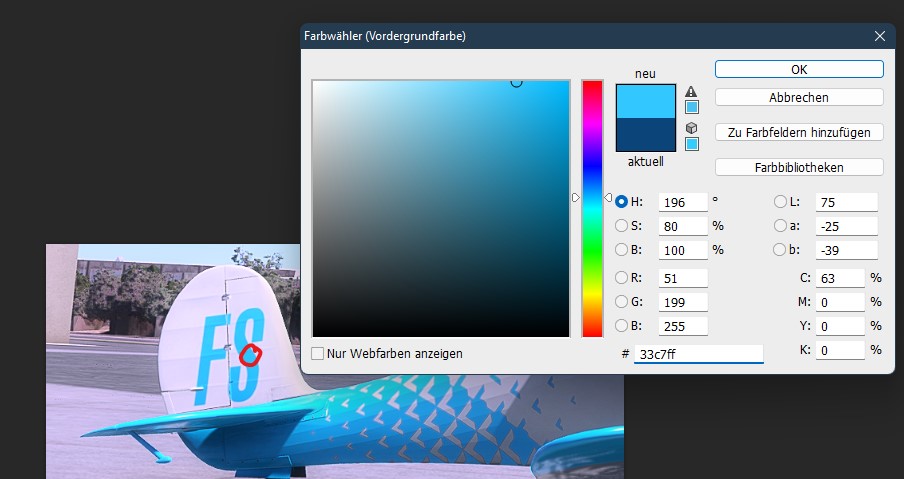
Task: Click the K black percentage field
Action: [840, 350]
